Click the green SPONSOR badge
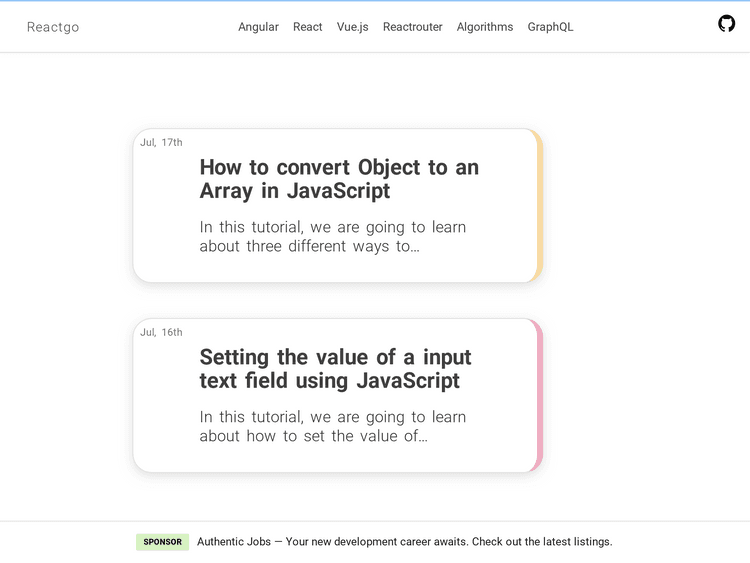Screen dimensions: 750x563 (163, 542)
